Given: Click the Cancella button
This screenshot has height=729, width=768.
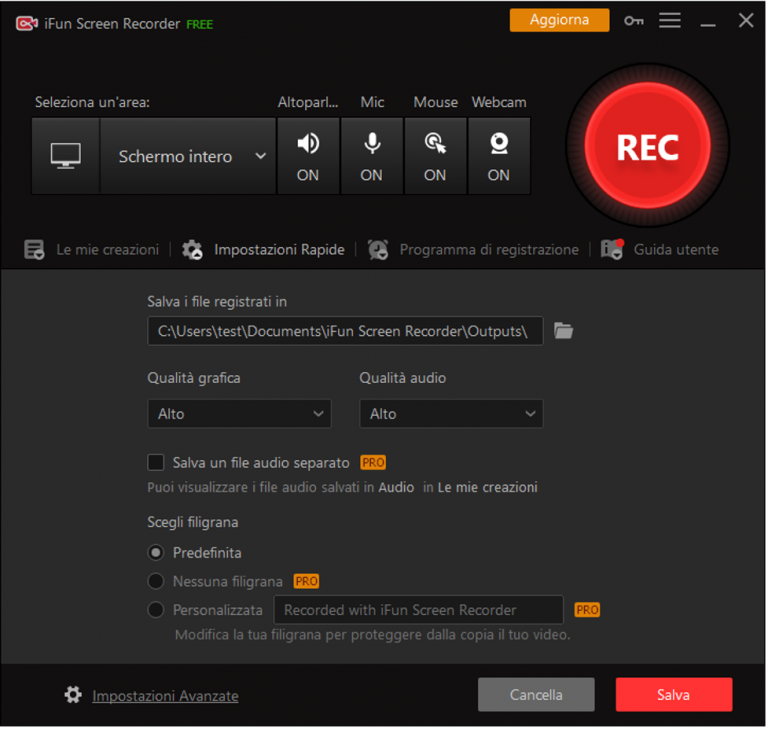Looking at the screenshot, I should pos(536,695).
